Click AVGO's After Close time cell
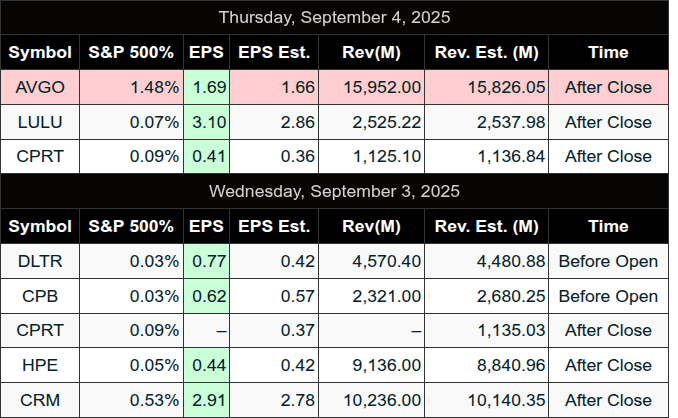678x418 pixels. tap(608, 87)
